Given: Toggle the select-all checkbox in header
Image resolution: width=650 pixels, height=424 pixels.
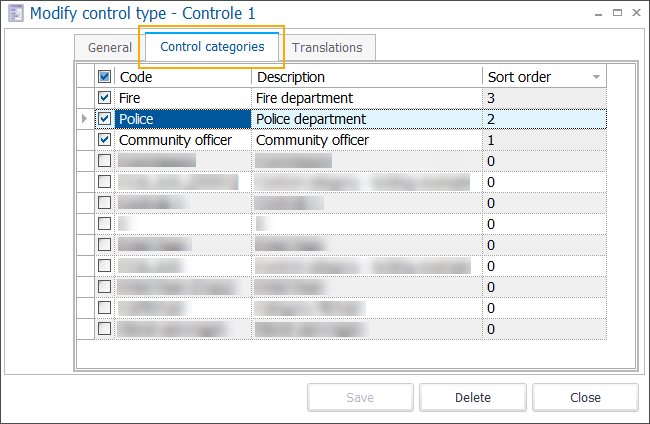Looking at the screenshot, I should 104,77.
